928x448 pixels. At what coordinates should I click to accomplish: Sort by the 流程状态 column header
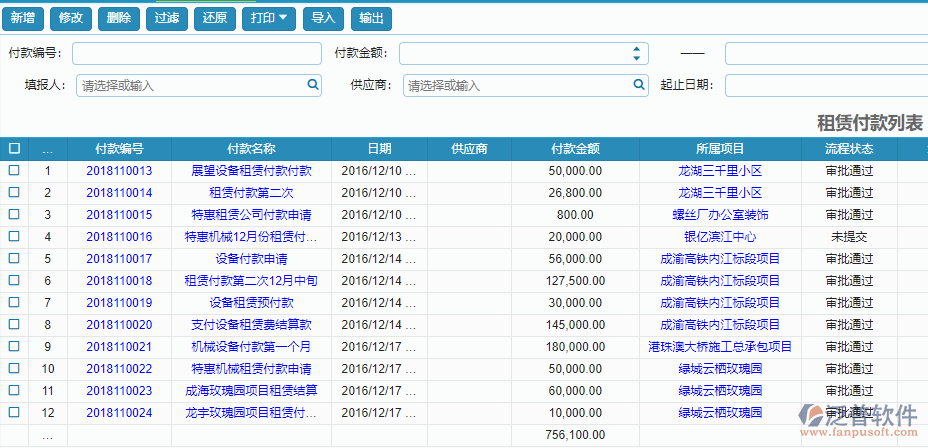[x=849, y=149]
